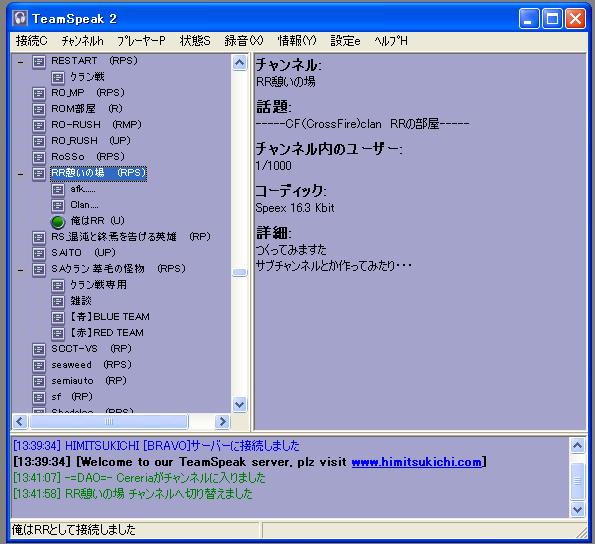The image size is (595, 544).
Task: Click the channel icon next to RoSSo (RPS)
Action: point(39,157)
